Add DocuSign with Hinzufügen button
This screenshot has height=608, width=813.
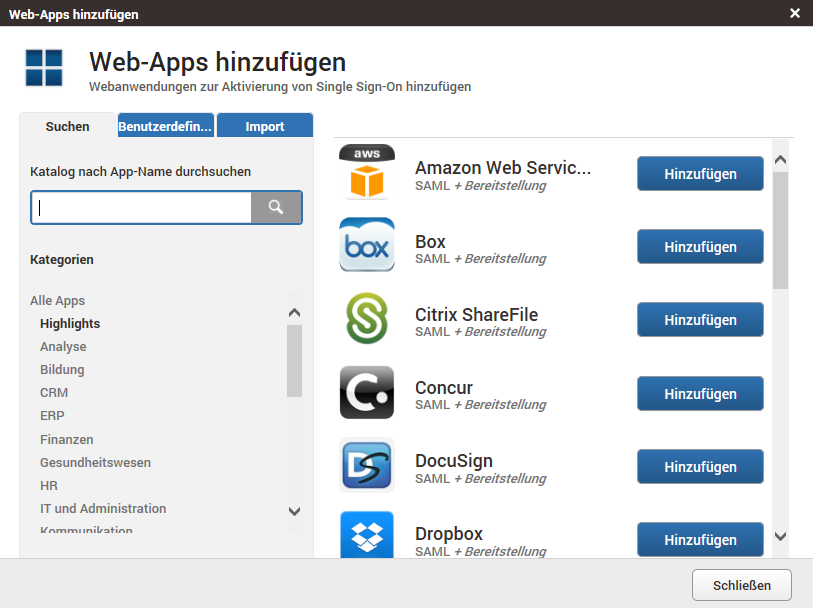tap(700, 466)
